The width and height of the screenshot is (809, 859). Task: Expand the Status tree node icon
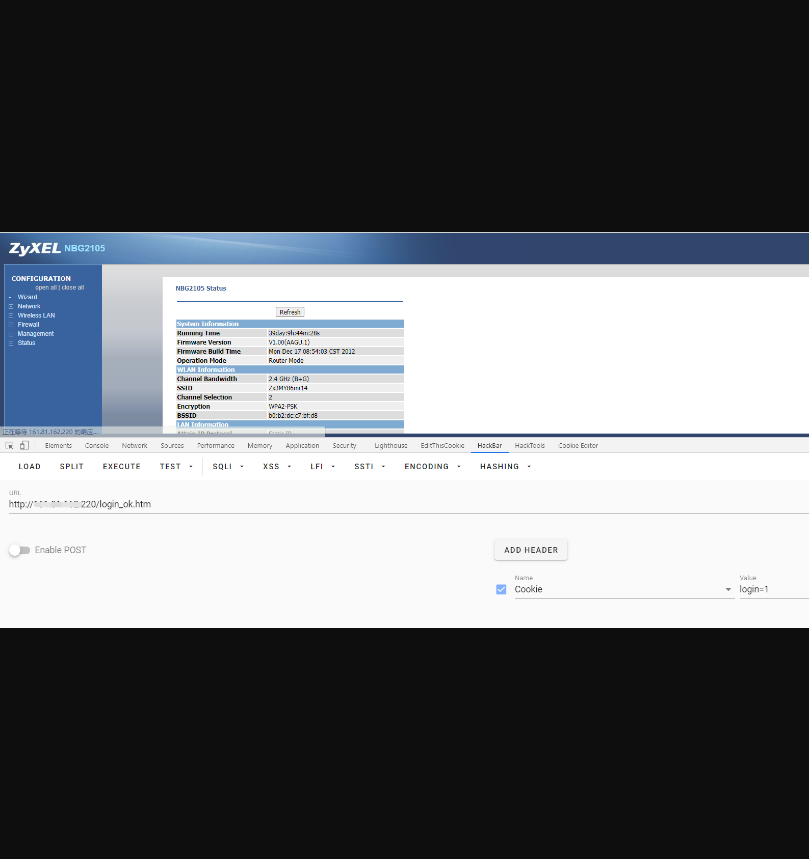pyautogui.click(x=11, y=343)
